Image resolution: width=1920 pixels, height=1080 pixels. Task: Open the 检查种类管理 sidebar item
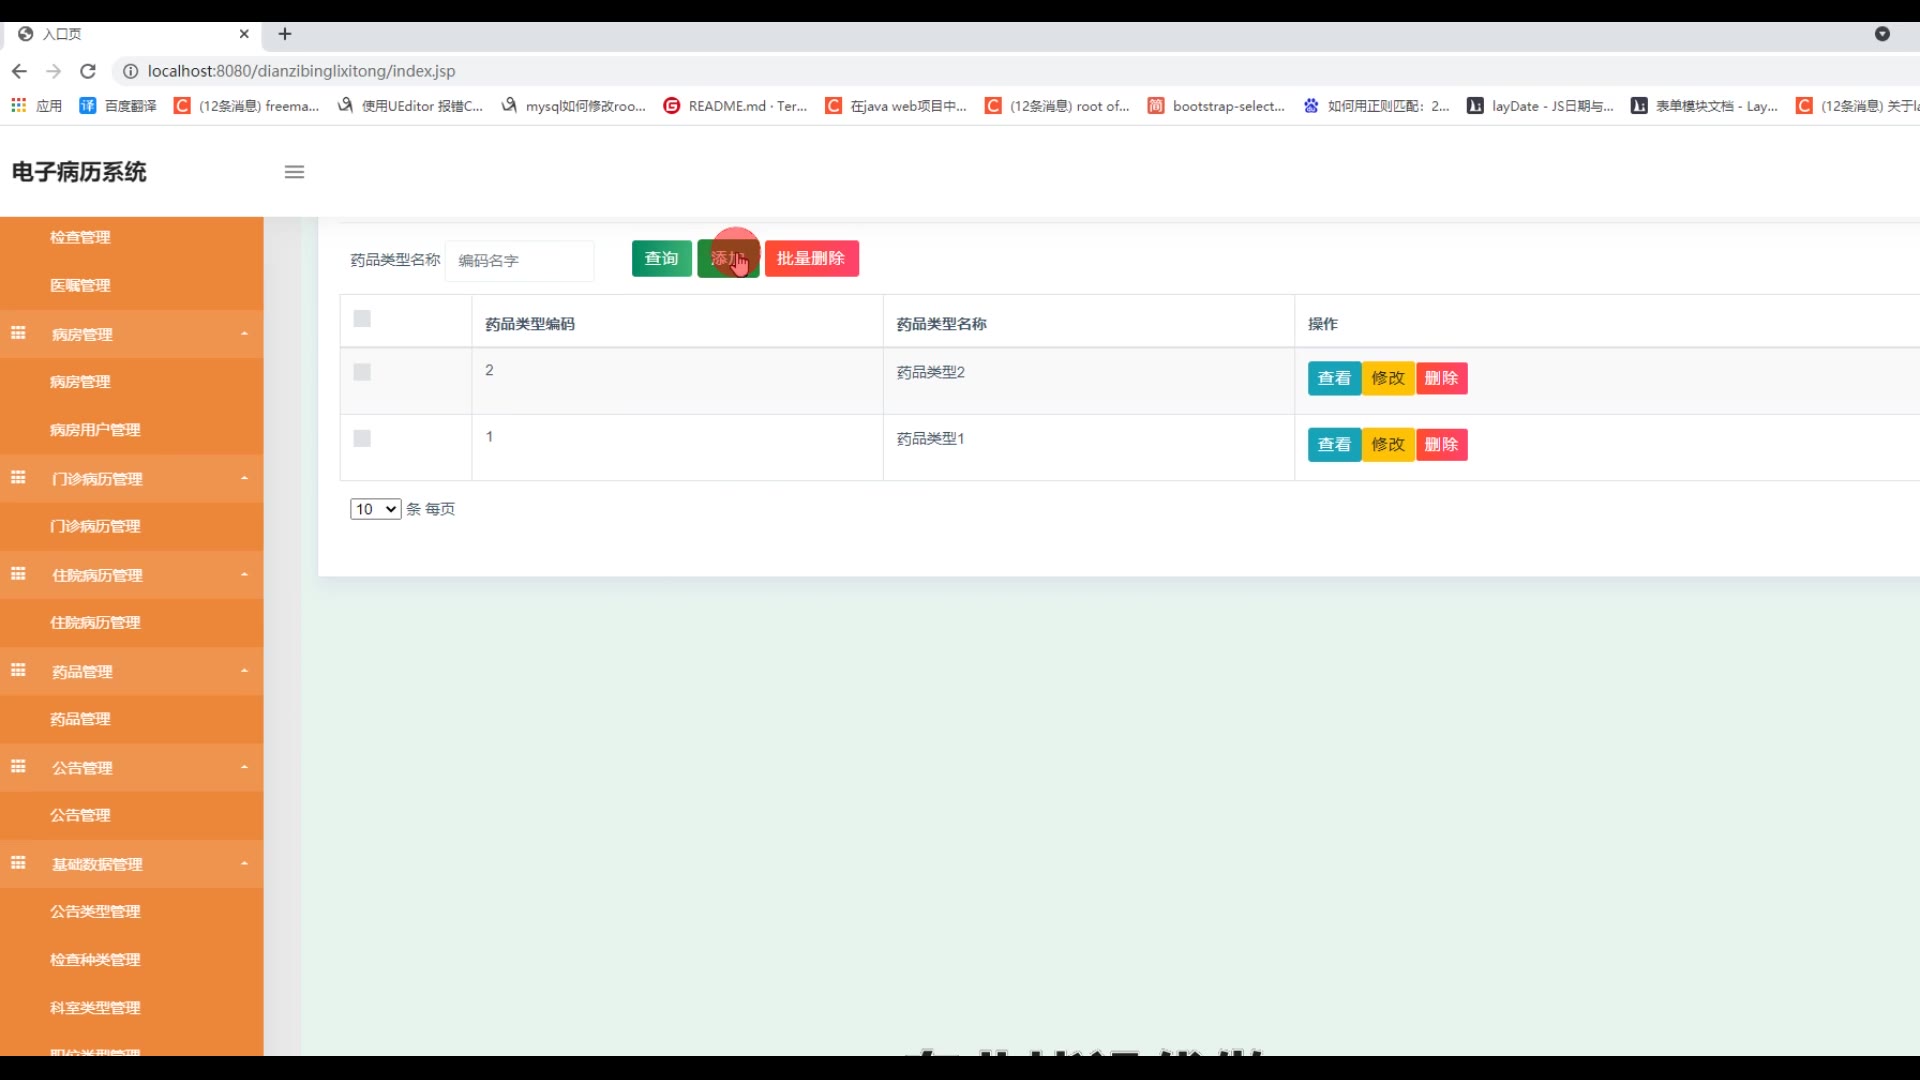pos(95,959)
